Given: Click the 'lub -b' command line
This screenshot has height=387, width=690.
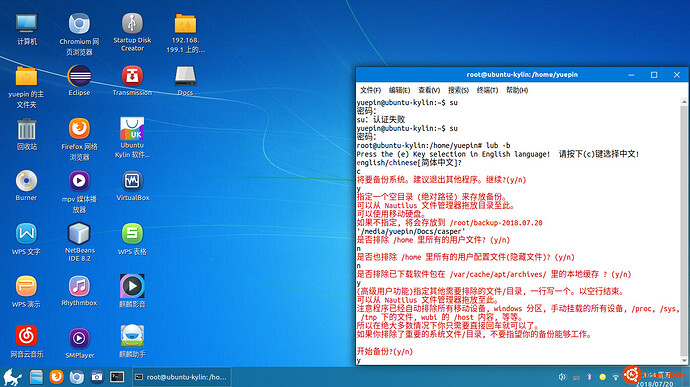Looking at the screenshot, I should 433,145.
